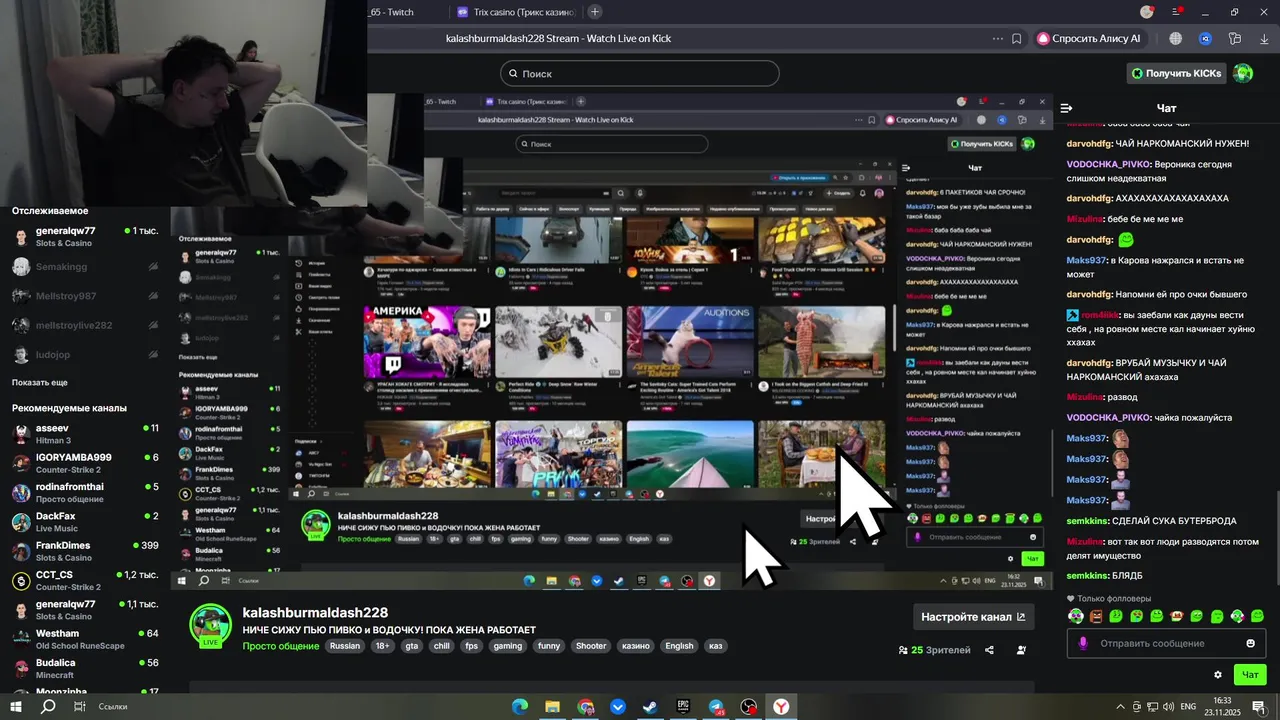The image size is (1280, 720).
Task: Click Получить KICKs button
Action: point(1176,73)
